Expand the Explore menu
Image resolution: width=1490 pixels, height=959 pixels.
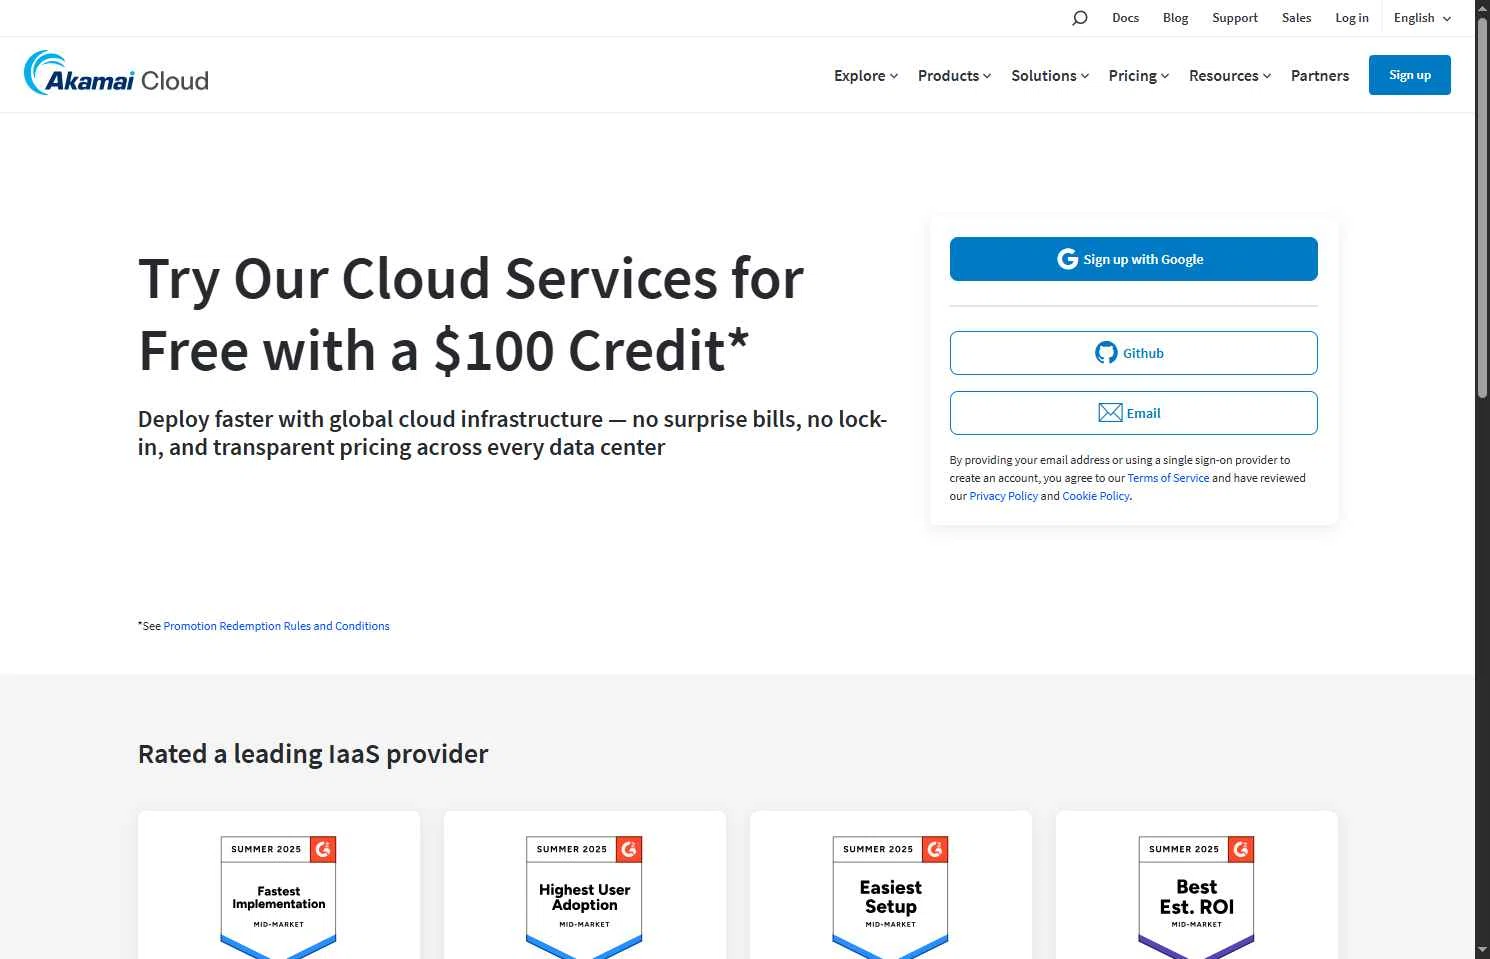point(866,76)
